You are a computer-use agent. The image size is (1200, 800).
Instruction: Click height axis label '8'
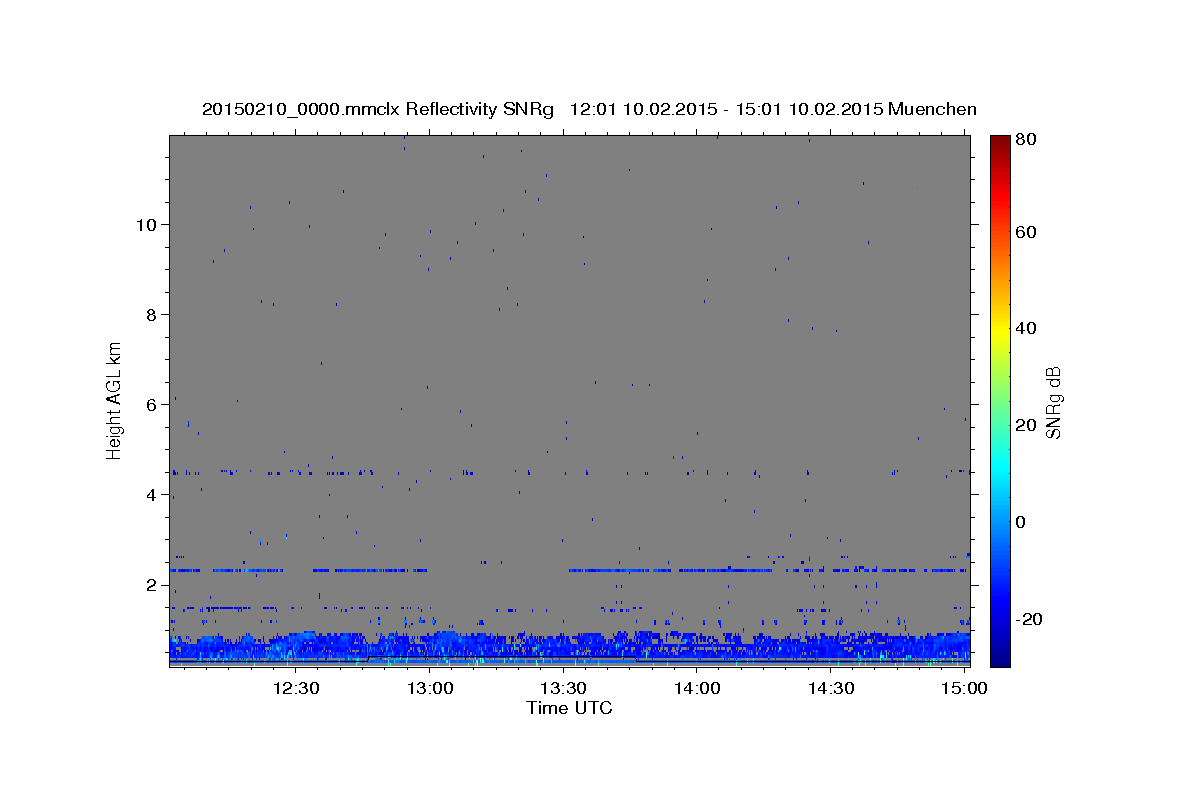(151, 314)
